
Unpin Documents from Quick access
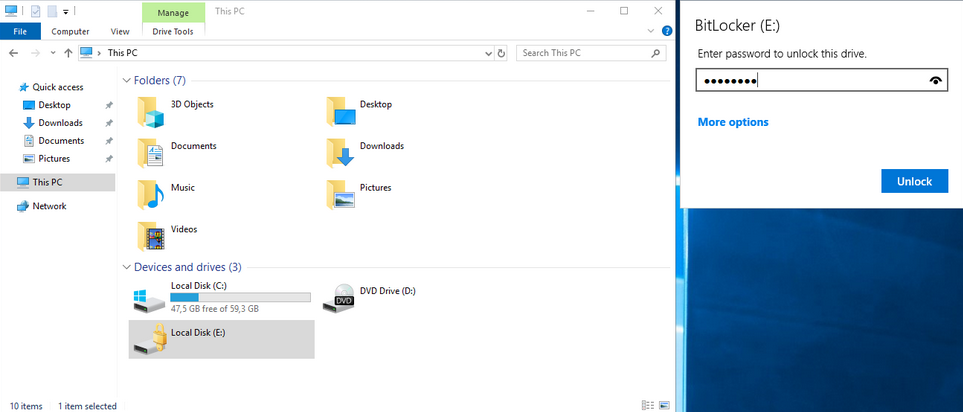pyautogui.click(x=109, y=141)
